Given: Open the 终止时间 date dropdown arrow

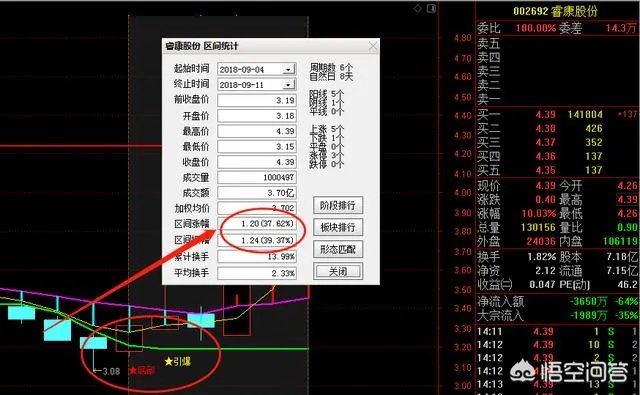Looking at the screenshot, I should (x=289, y=84).
